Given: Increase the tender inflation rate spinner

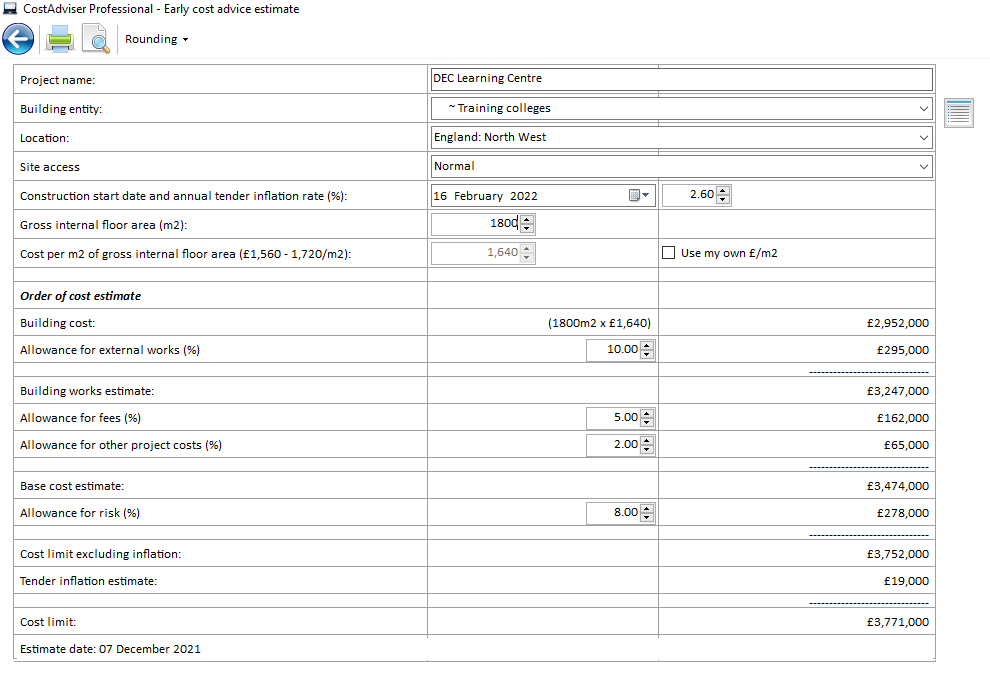Looking at the screenshot, I should pyautogui.click(x=723, y=191).
